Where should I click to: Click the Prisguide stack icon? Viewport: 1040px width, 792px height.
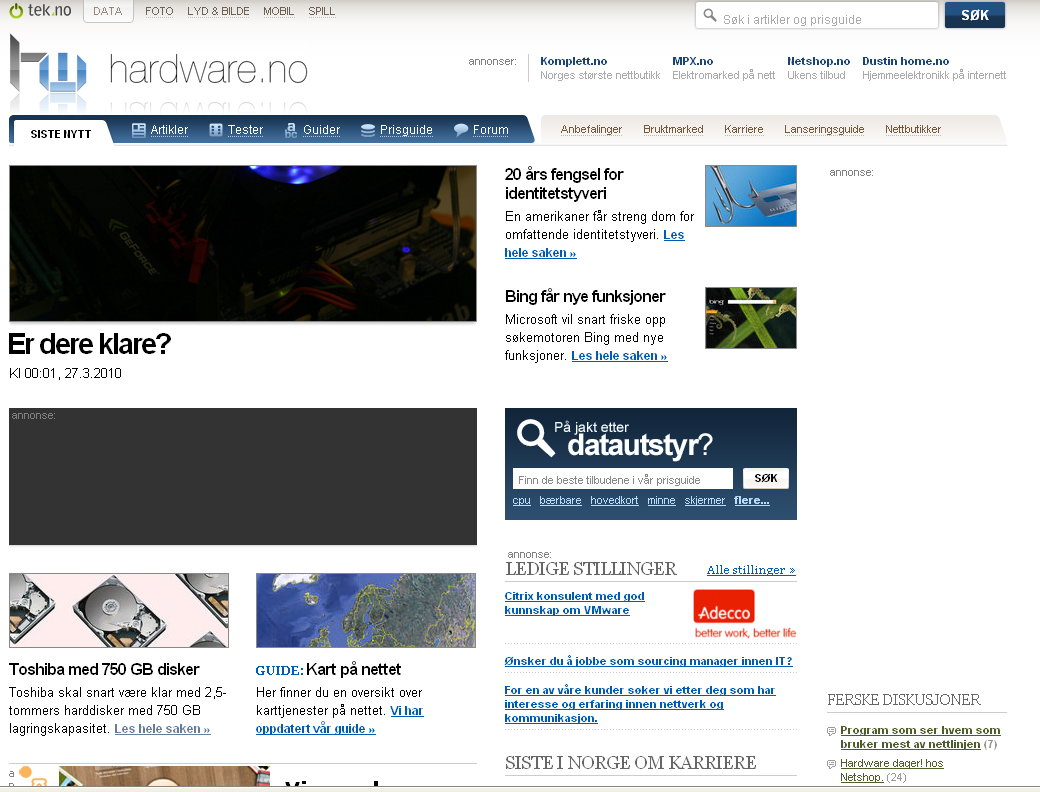click(368, 130)
